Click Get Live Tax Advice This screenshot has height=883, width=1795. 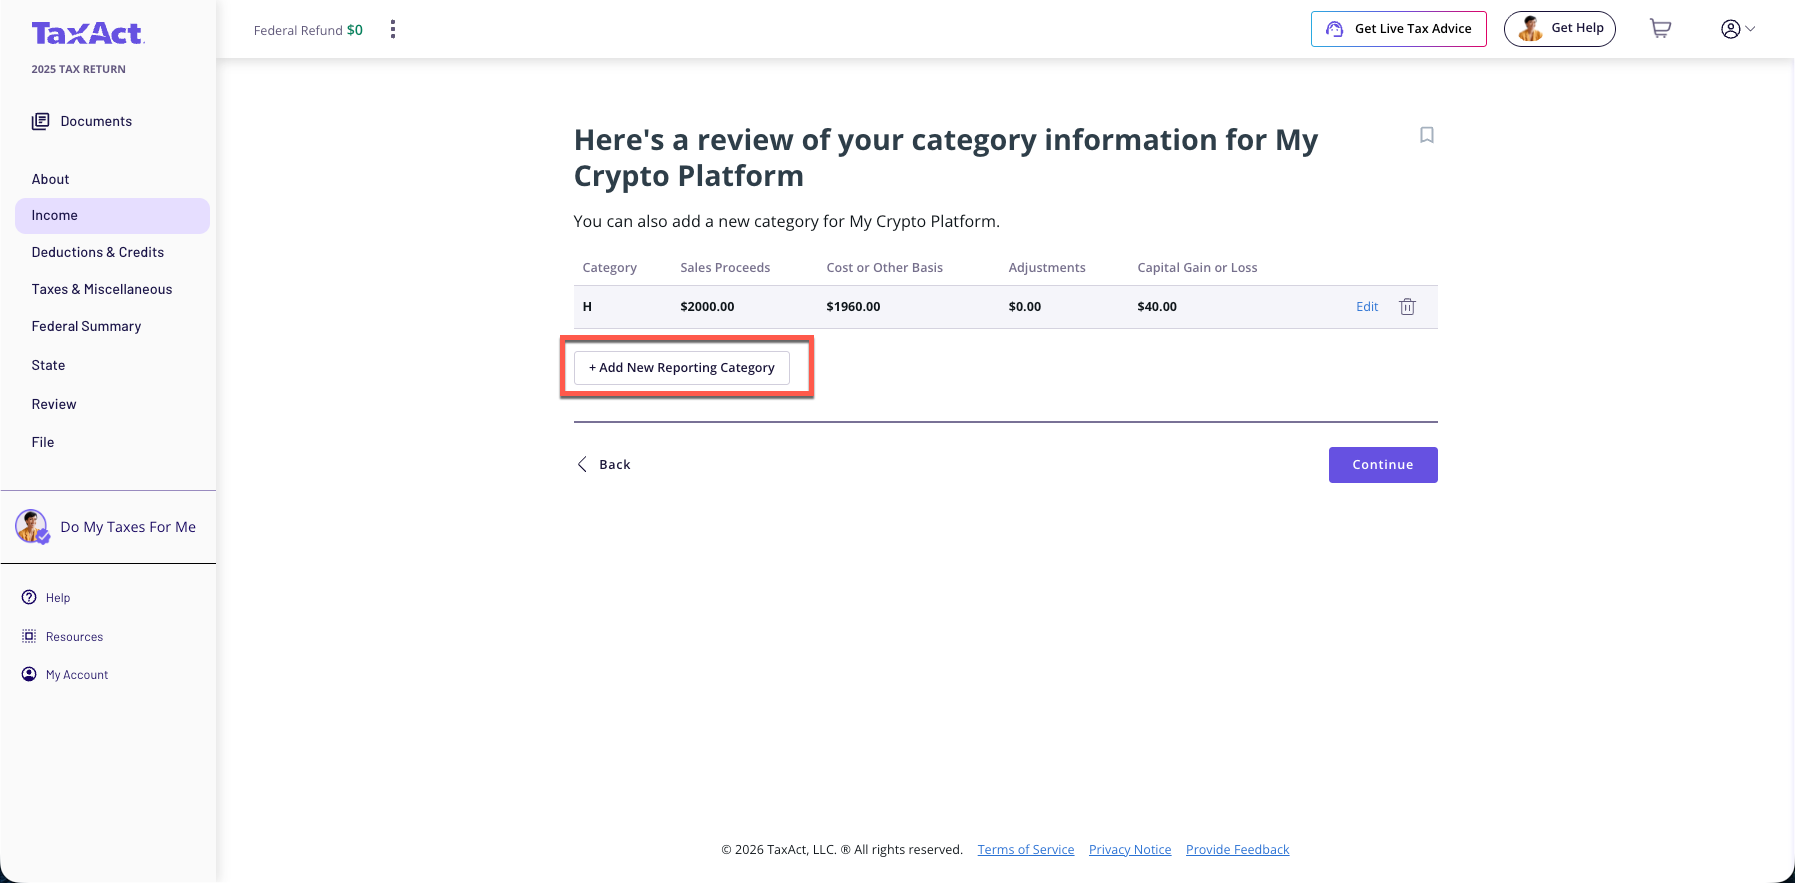(1398, 29)
